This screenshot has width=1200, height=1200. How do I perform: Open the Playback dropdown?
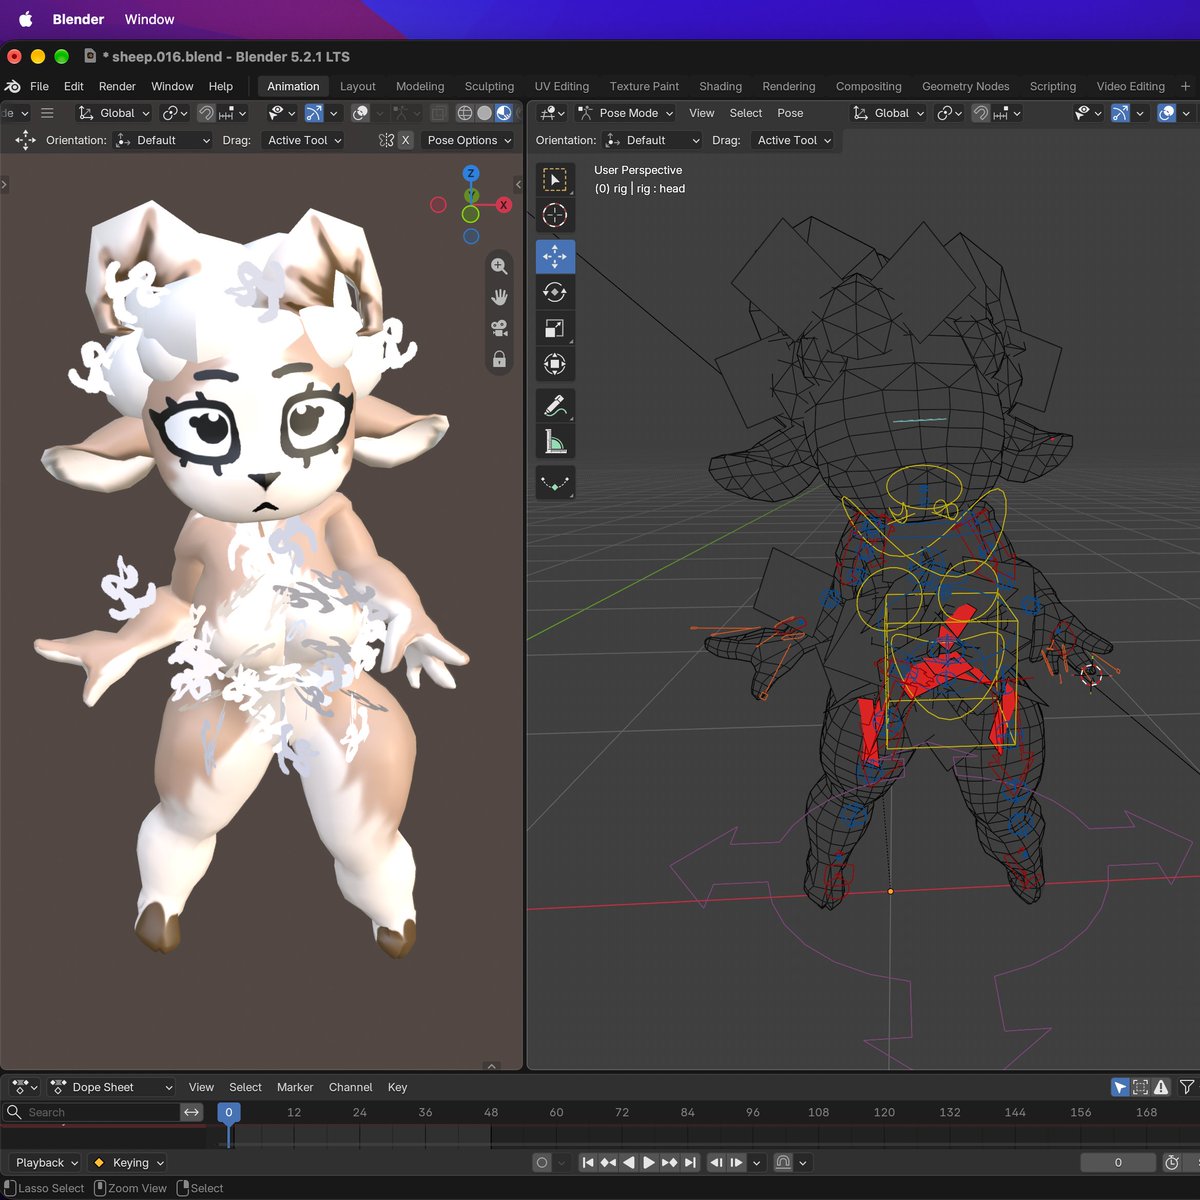(x=47, y=1162)
